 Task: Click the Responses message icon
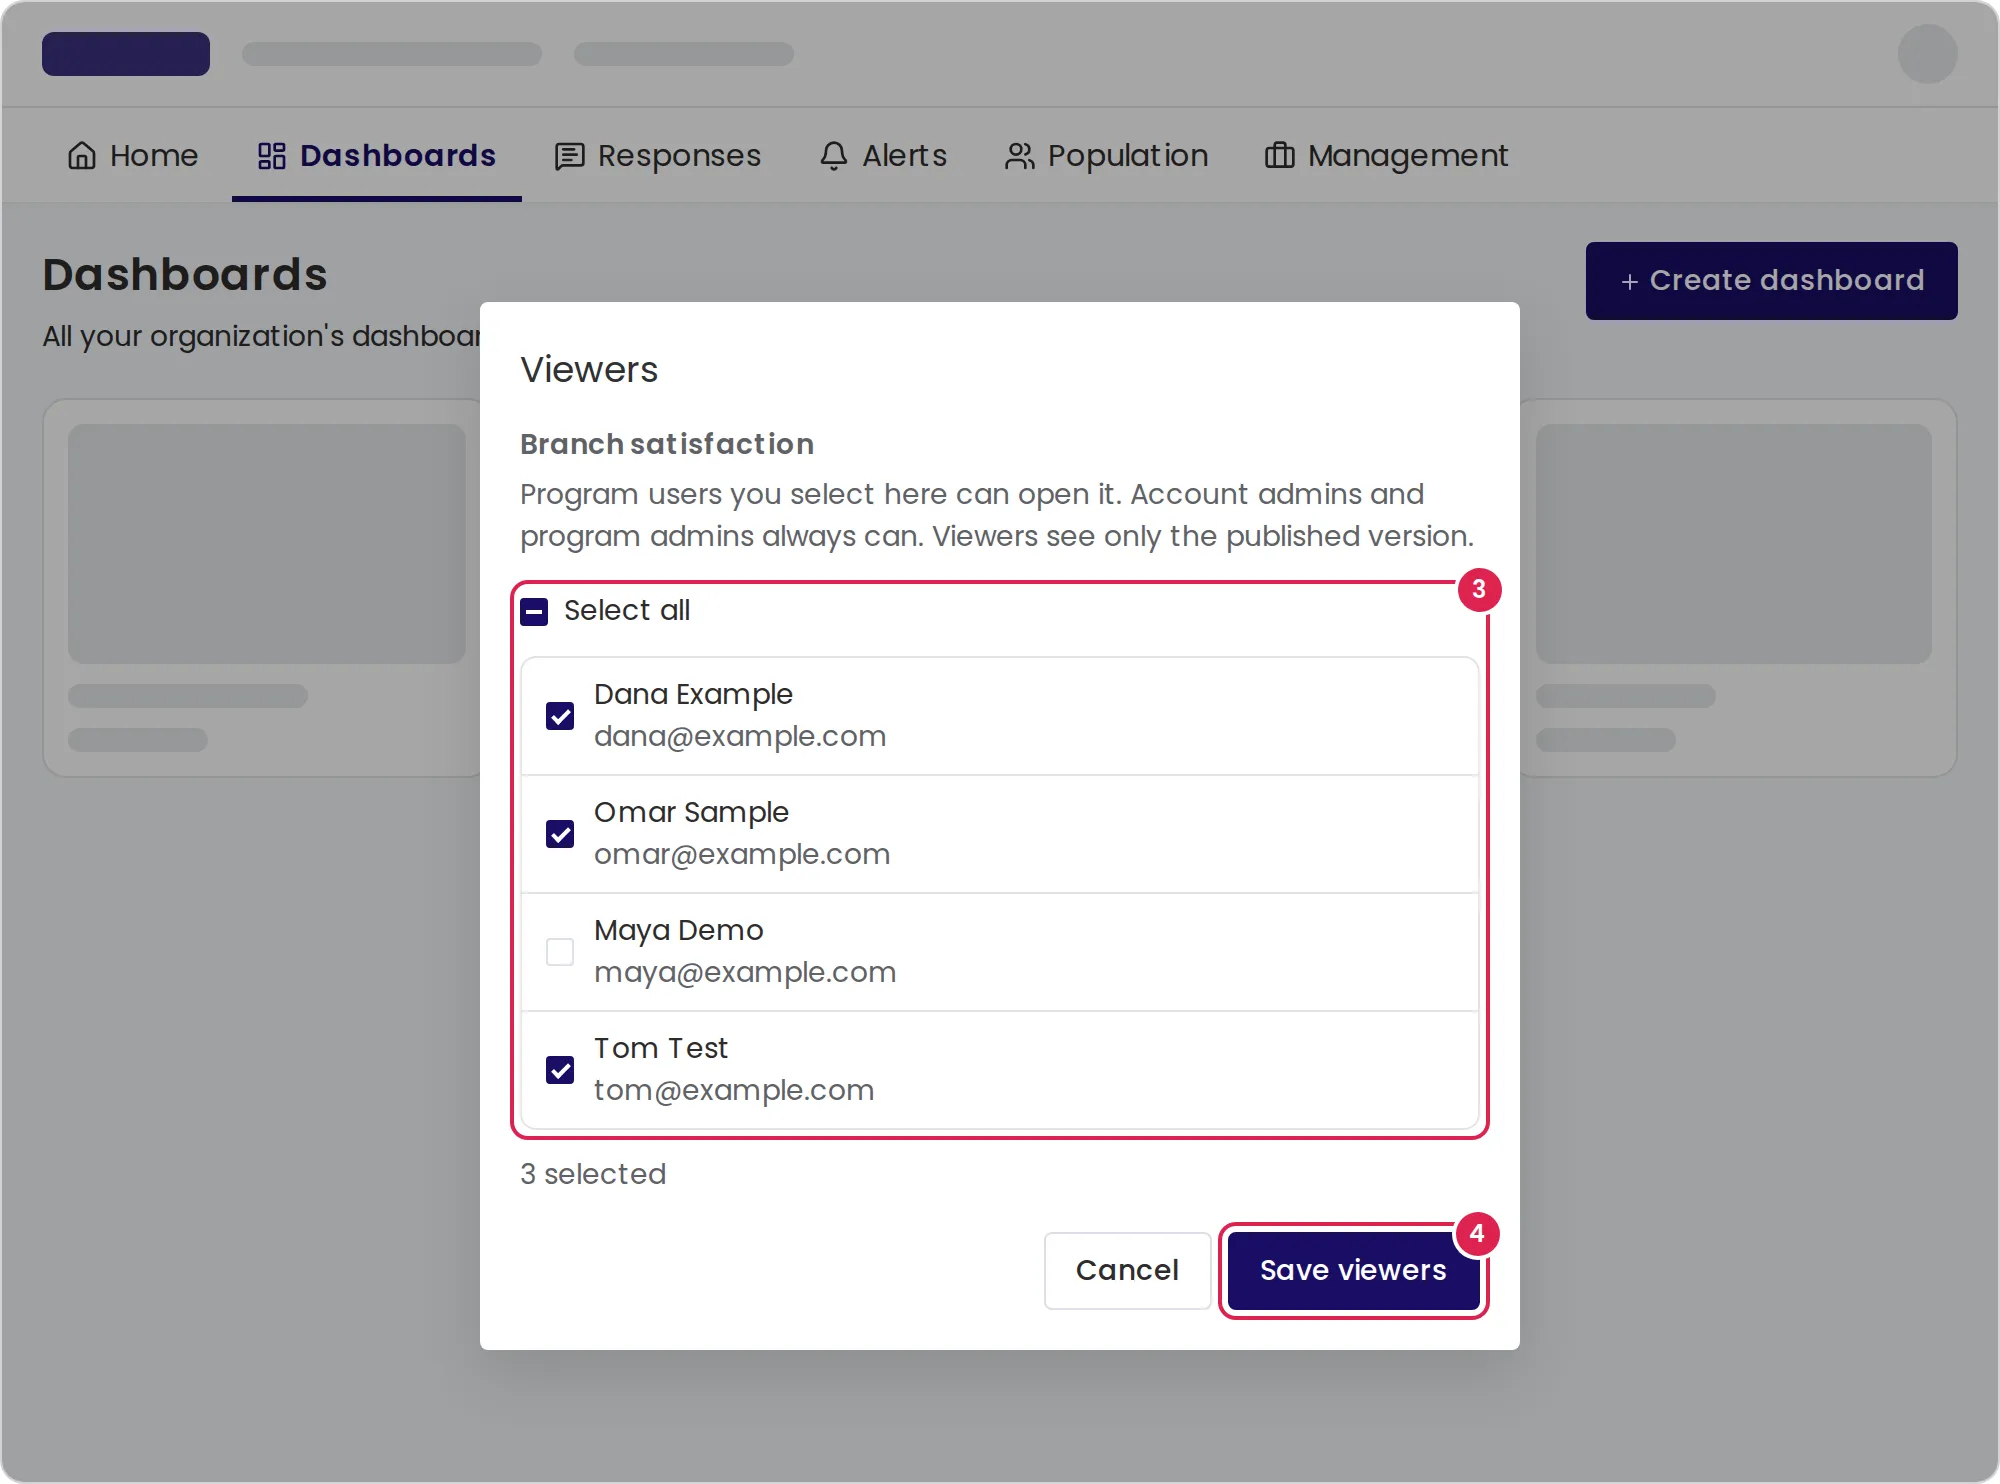coord(569,156)
